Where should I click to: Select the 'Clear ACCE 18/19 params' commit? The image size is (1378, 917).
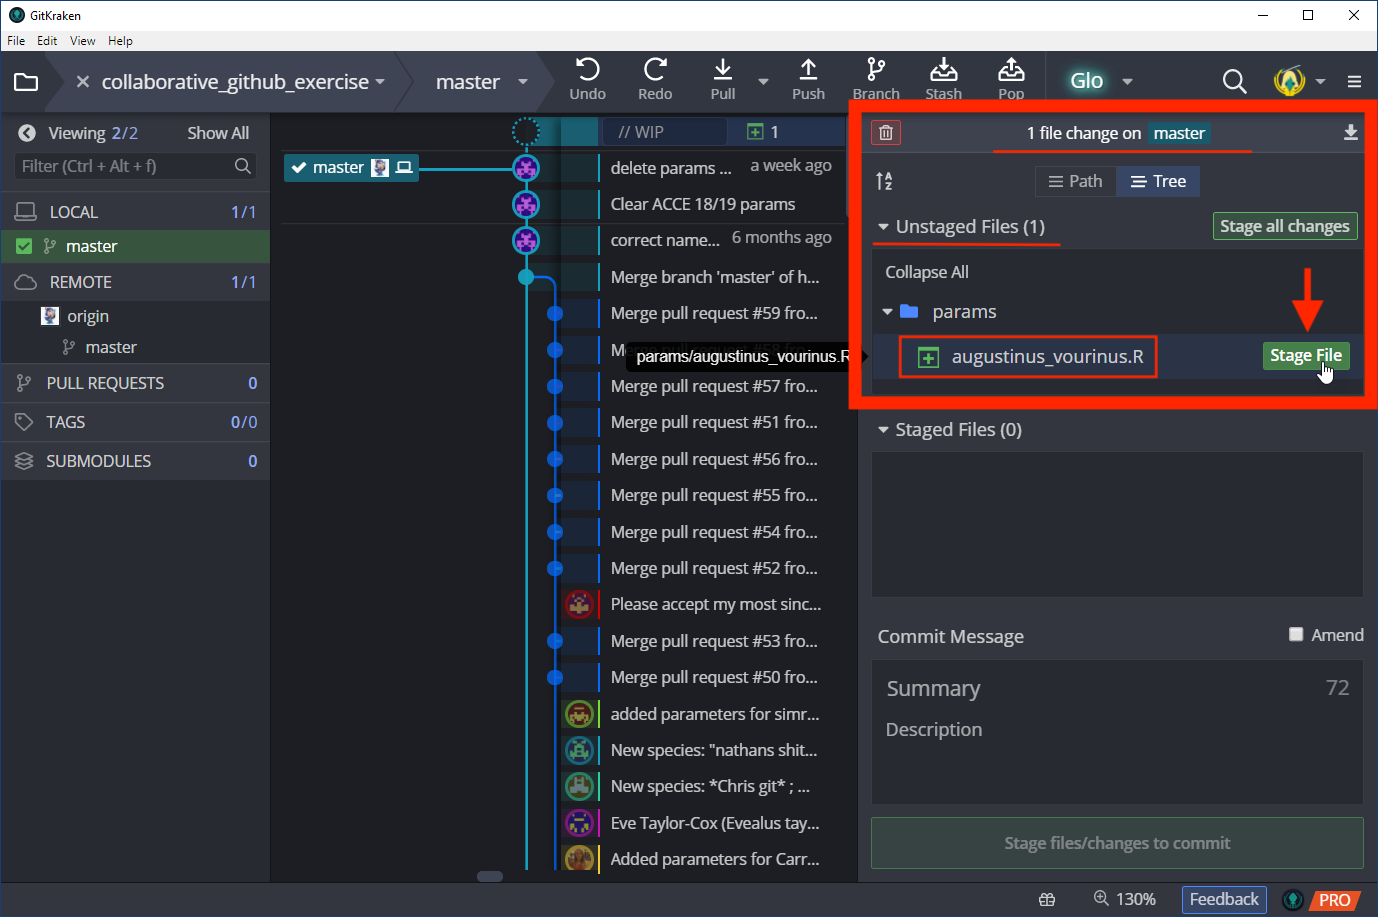point(703,204)
